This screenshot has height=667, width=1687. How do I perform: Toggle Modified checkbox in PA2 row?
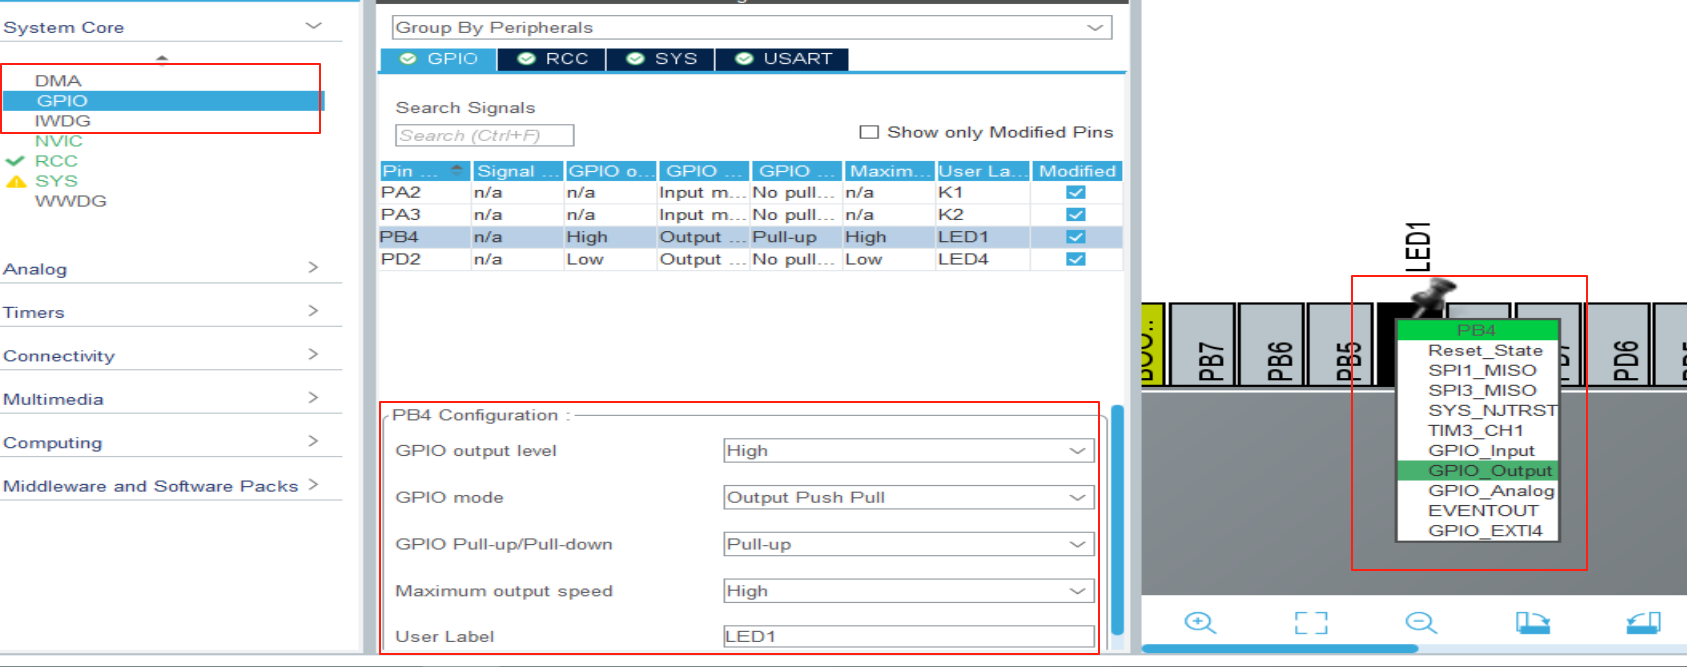[x=1076, y=192]
